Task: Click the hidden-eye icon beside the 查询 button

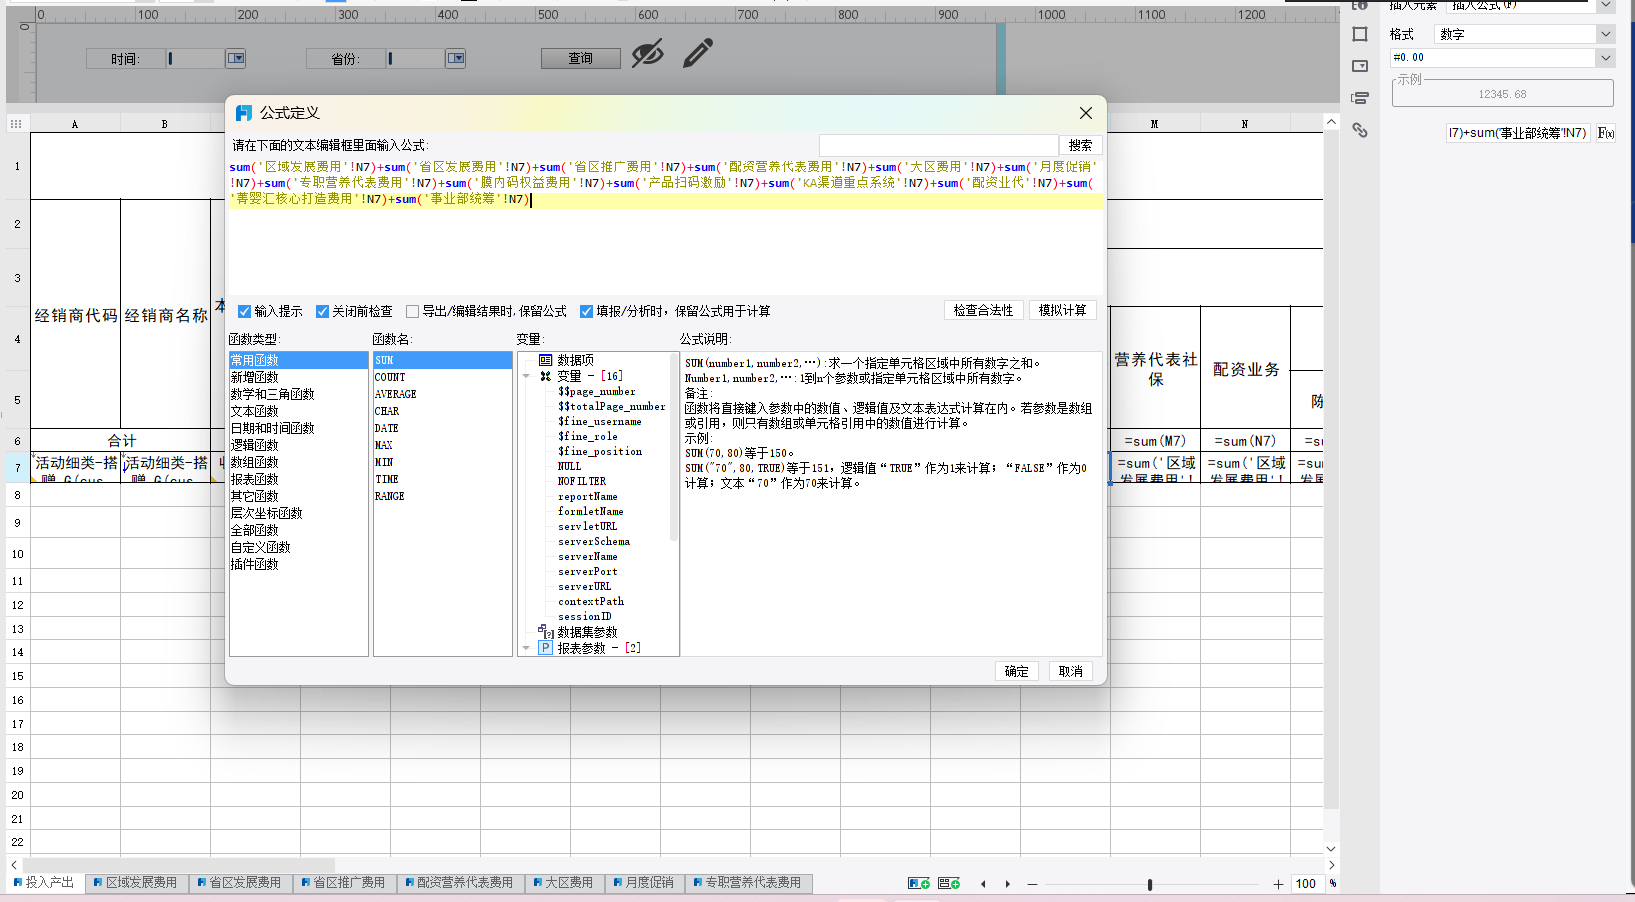Action: [647, 53]
